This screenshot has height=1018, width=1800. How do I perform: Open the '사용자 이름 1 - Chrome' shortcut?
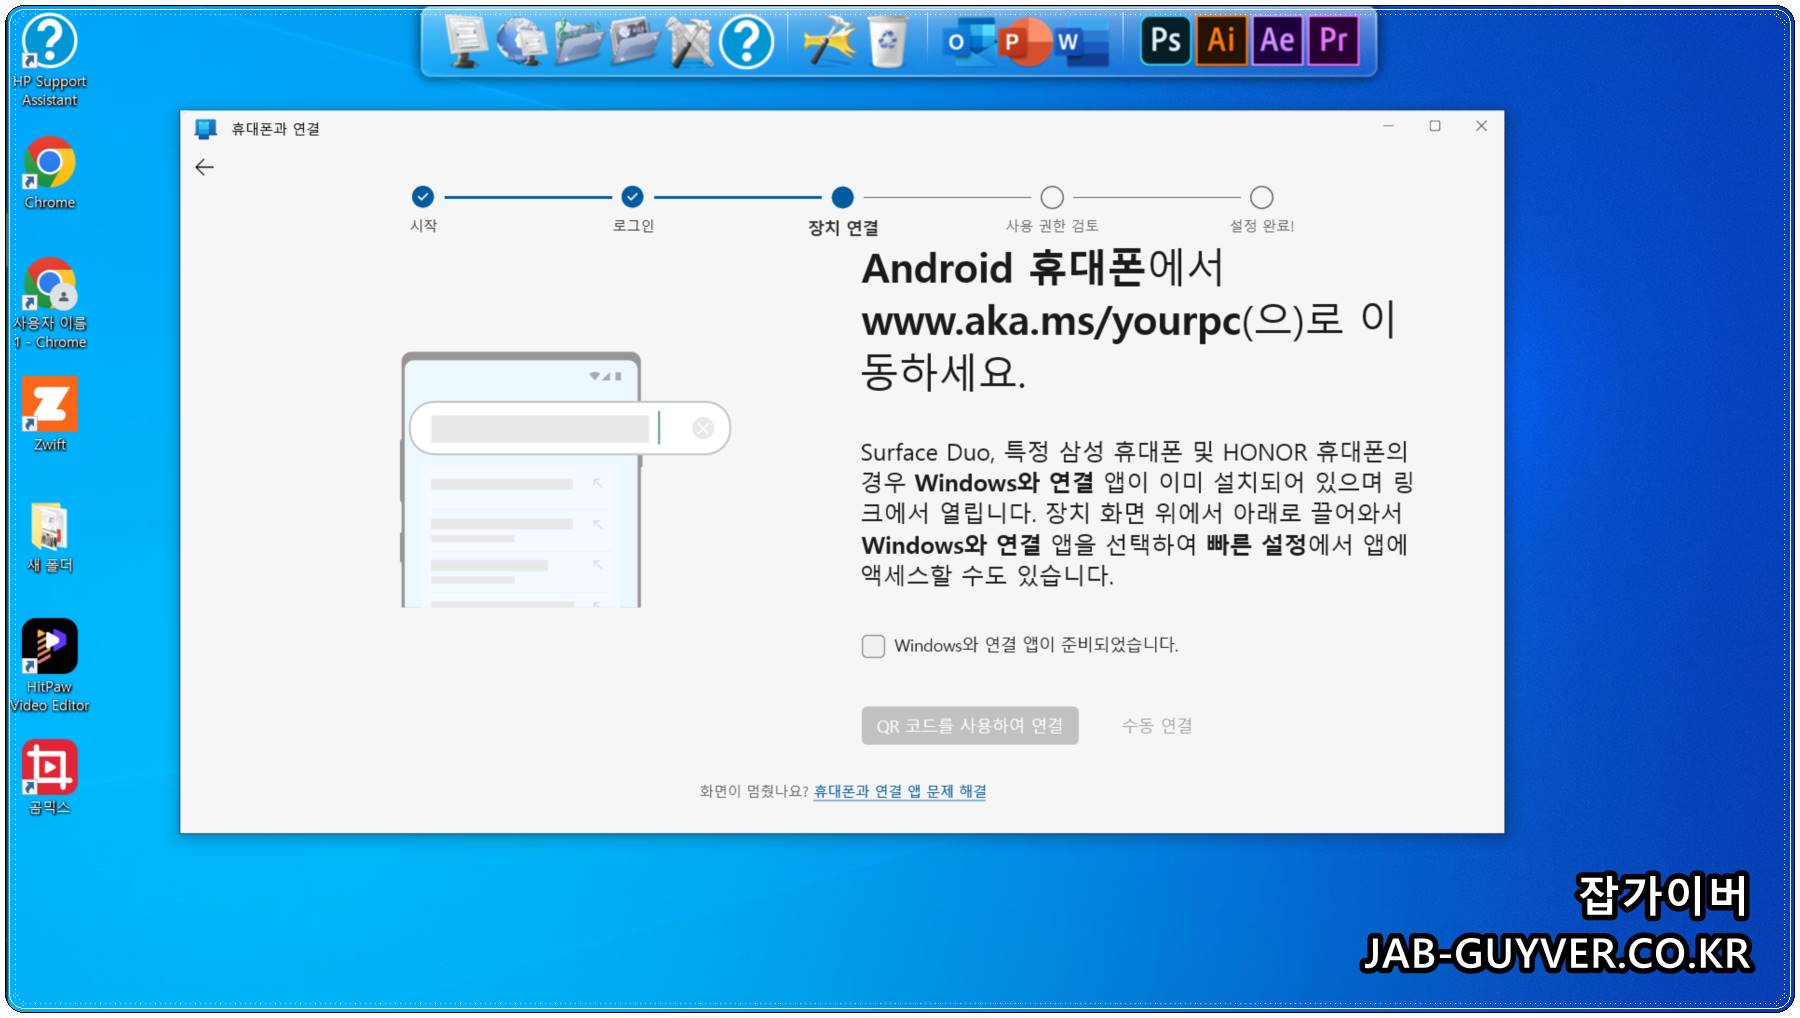[x=49, y=304]
